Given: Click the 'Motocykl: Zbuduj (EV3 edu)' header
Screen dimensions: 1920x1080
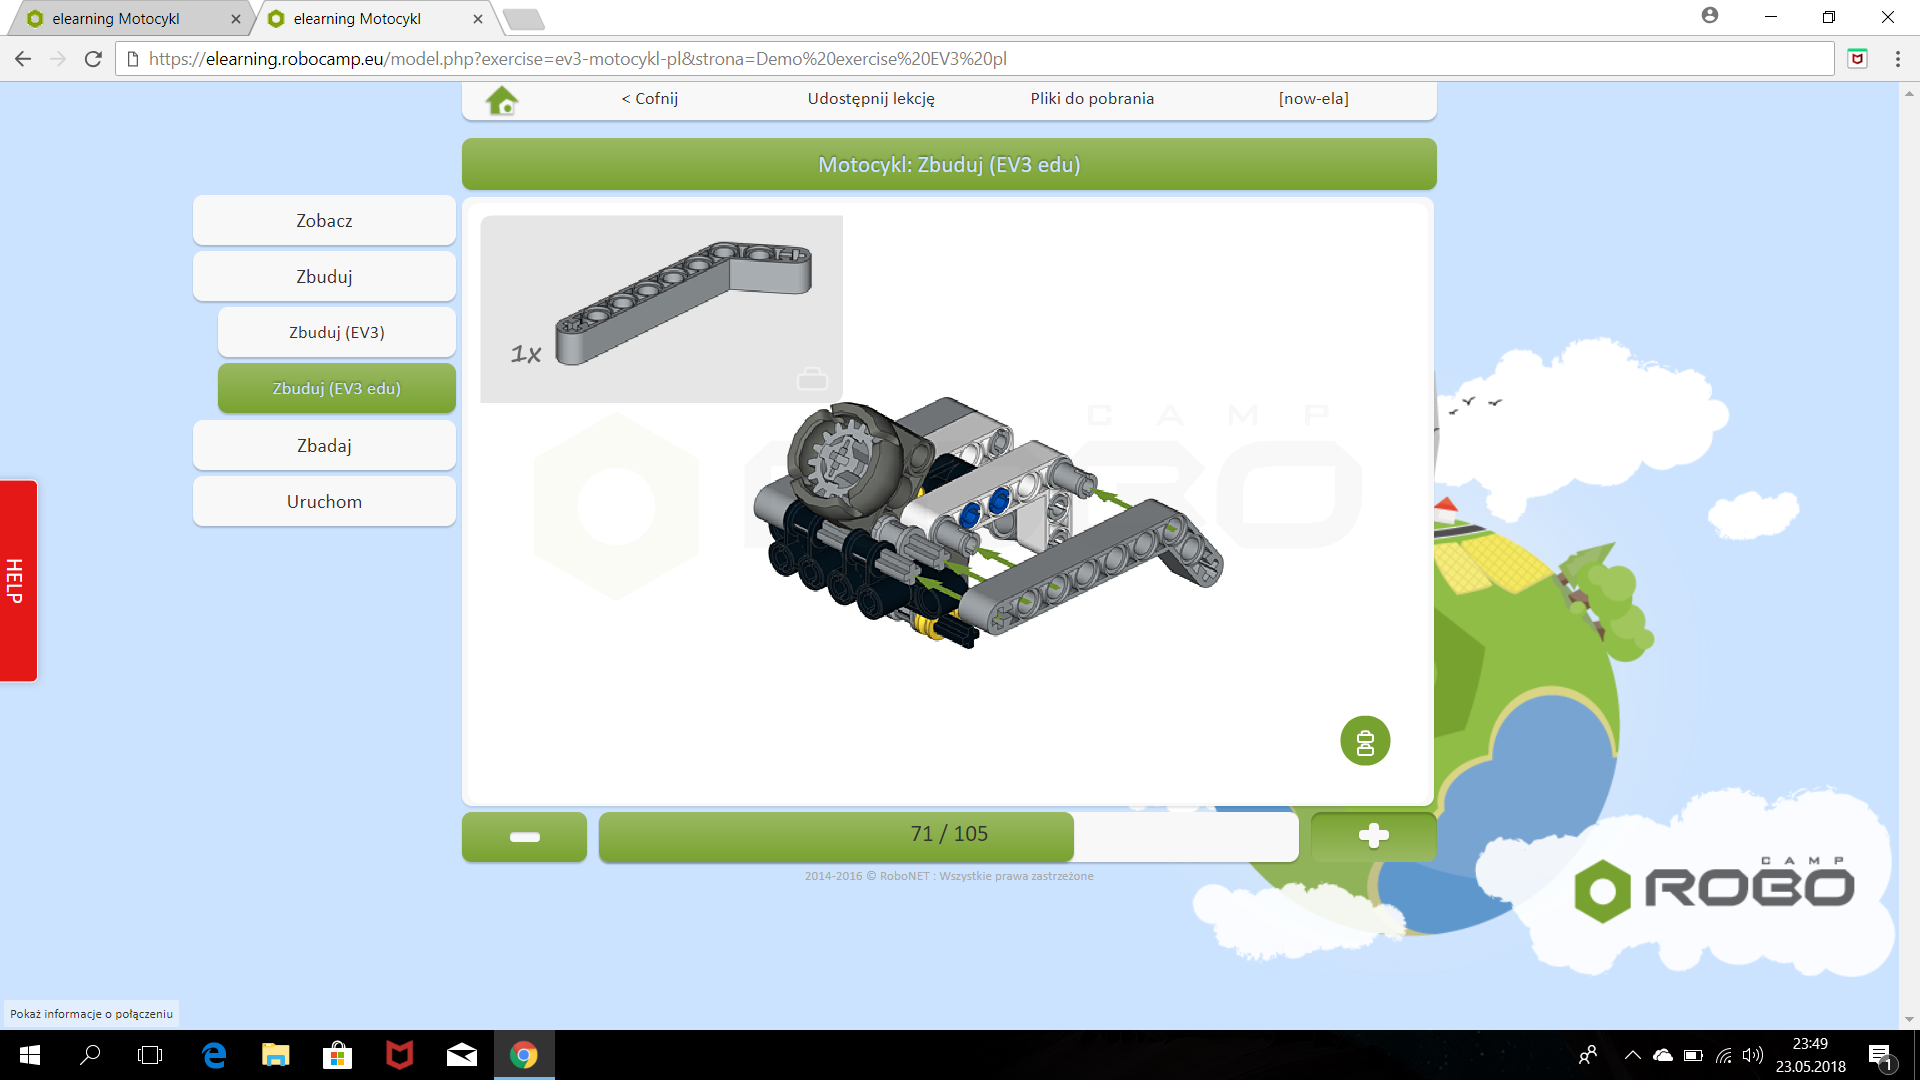Looking at the screenshot, I should (949, 164).
